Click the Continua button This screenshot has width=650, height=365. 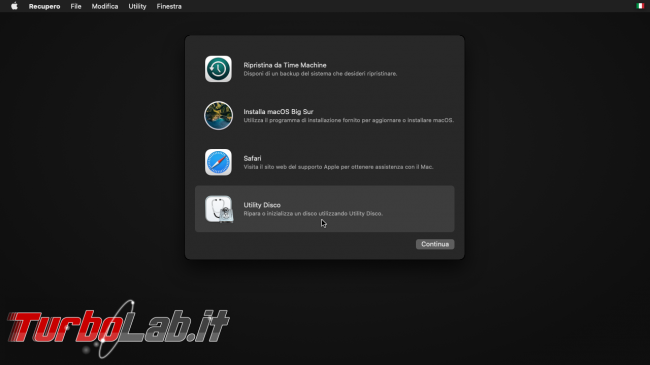(435, 244)
